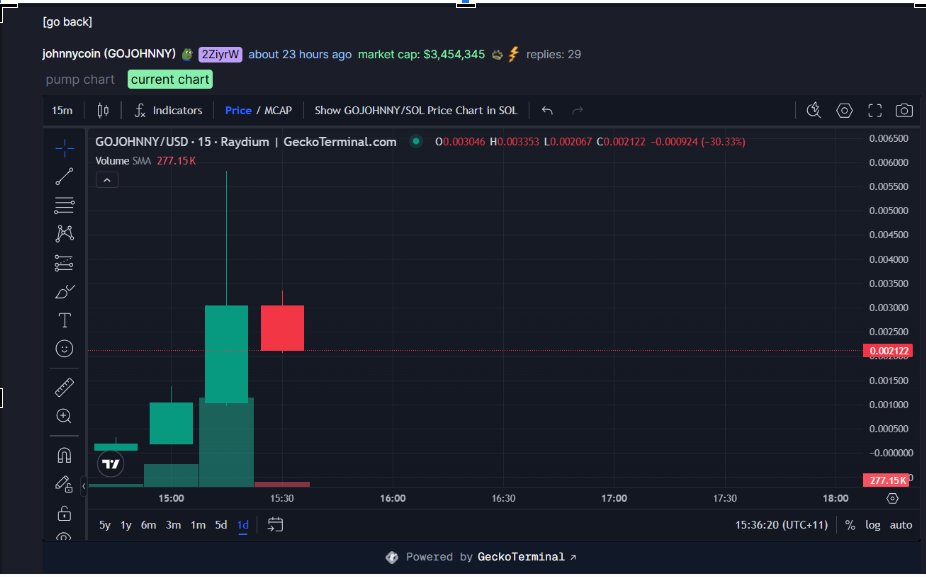Click the Volume SMA indicator label

click(123, 161)
